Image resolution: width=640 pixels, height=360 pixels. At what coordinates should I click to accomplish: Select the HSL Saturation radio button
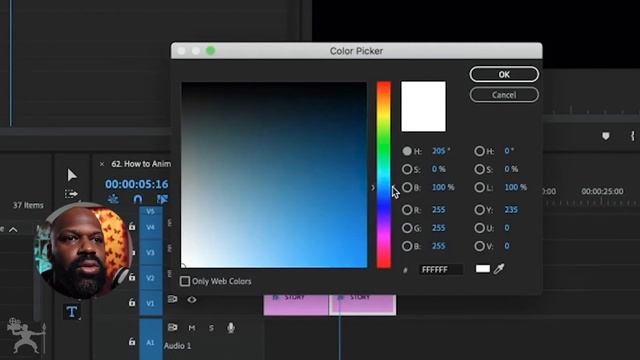[x=480, y=169]
